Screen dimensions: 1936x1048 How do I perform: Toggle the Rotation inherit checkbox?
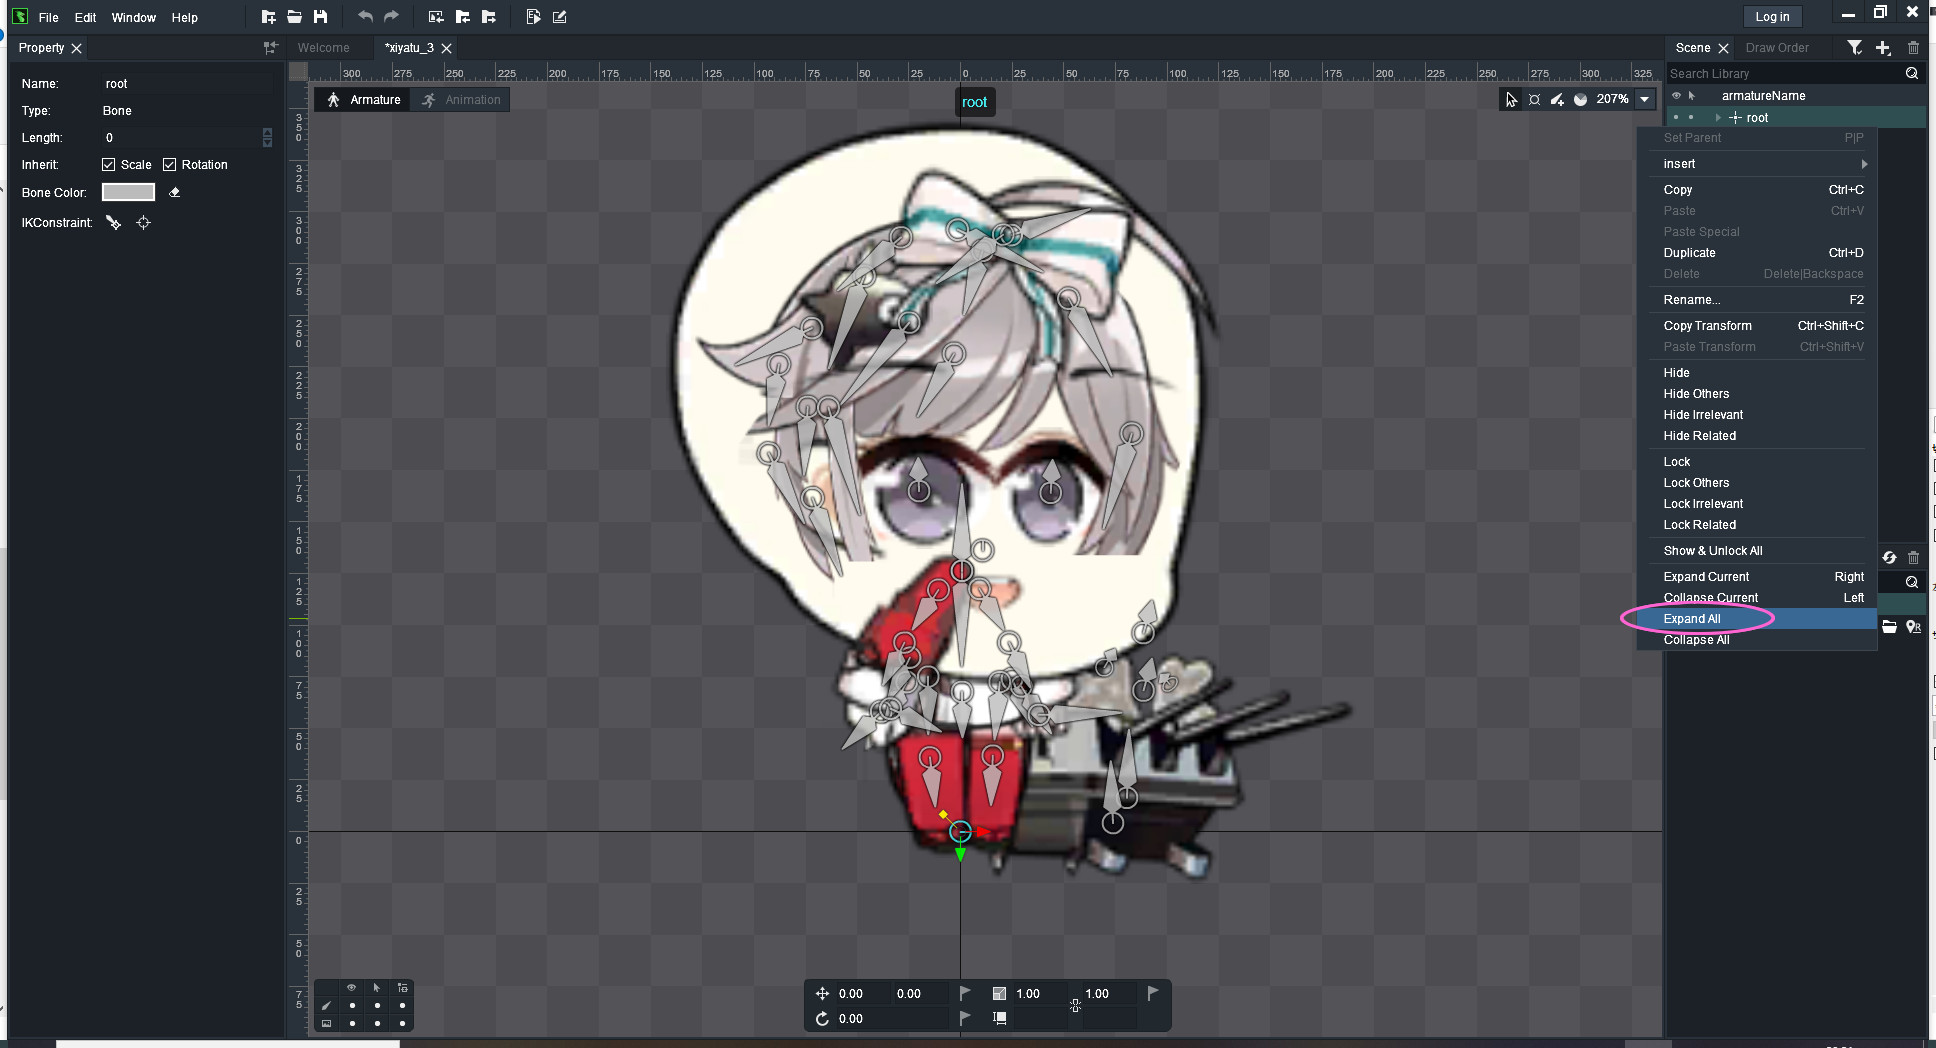[x=169, y=165]
